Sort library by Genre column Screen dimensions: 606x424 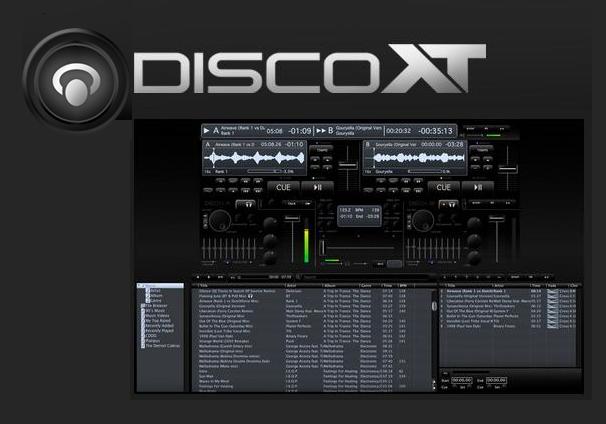coord(370,286)
